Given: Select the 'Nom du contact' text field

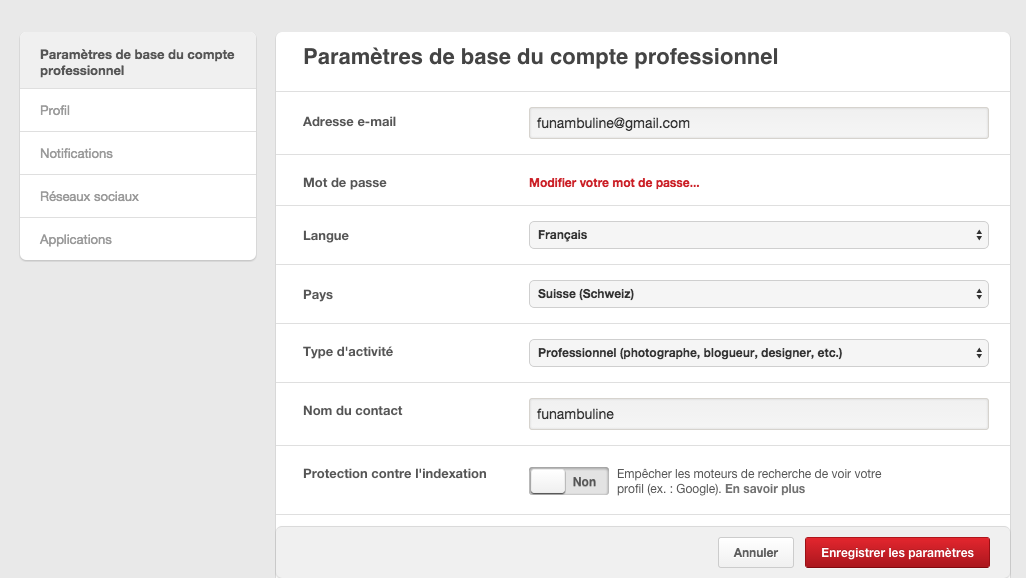Looking at the screenshot, I should click(x=757, y=414).
